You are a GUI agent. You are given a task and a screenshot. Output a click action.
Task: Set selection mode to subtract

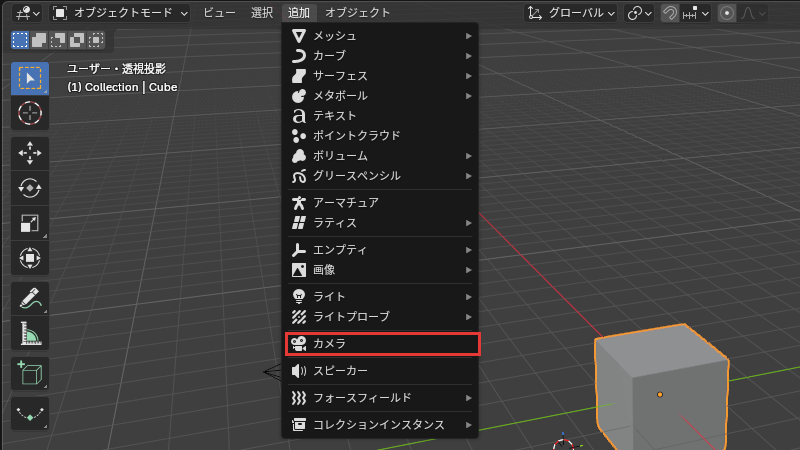[x=58, y=40]
